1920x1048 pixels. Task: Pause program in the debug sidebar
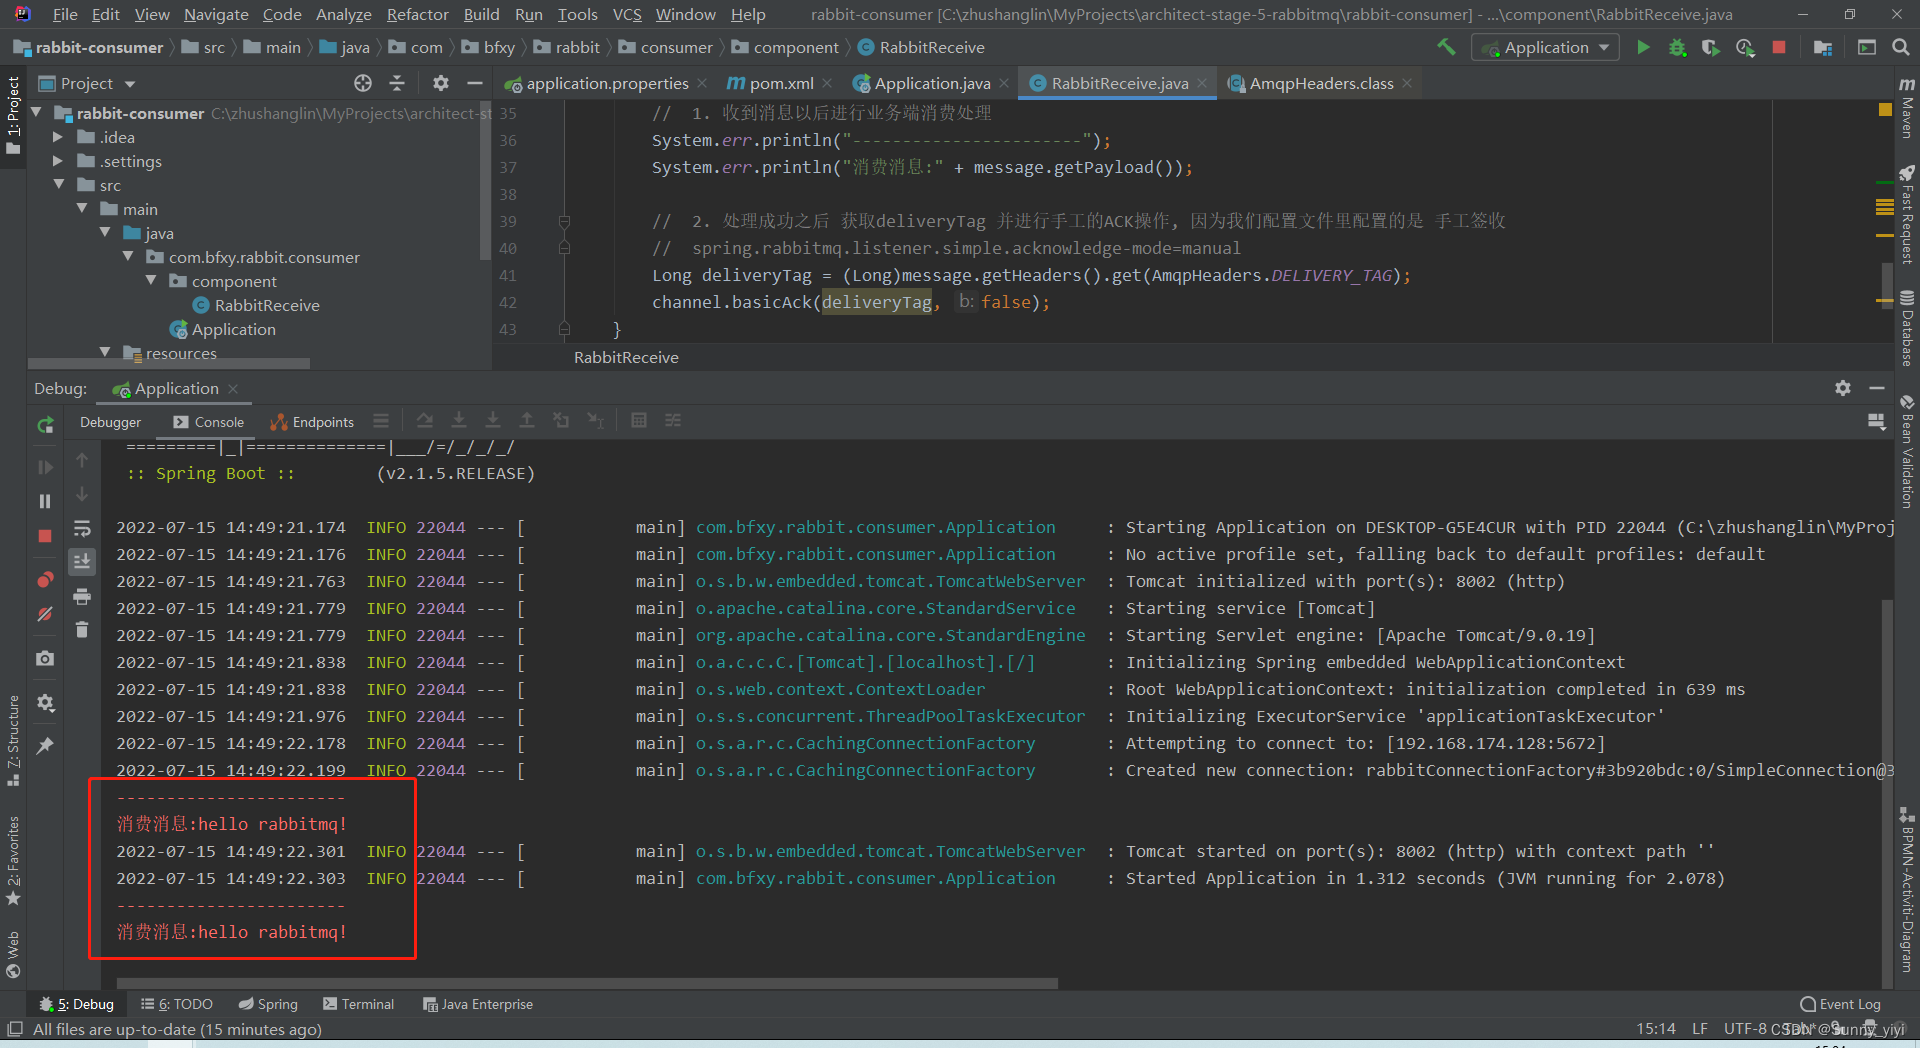(45, 501)
